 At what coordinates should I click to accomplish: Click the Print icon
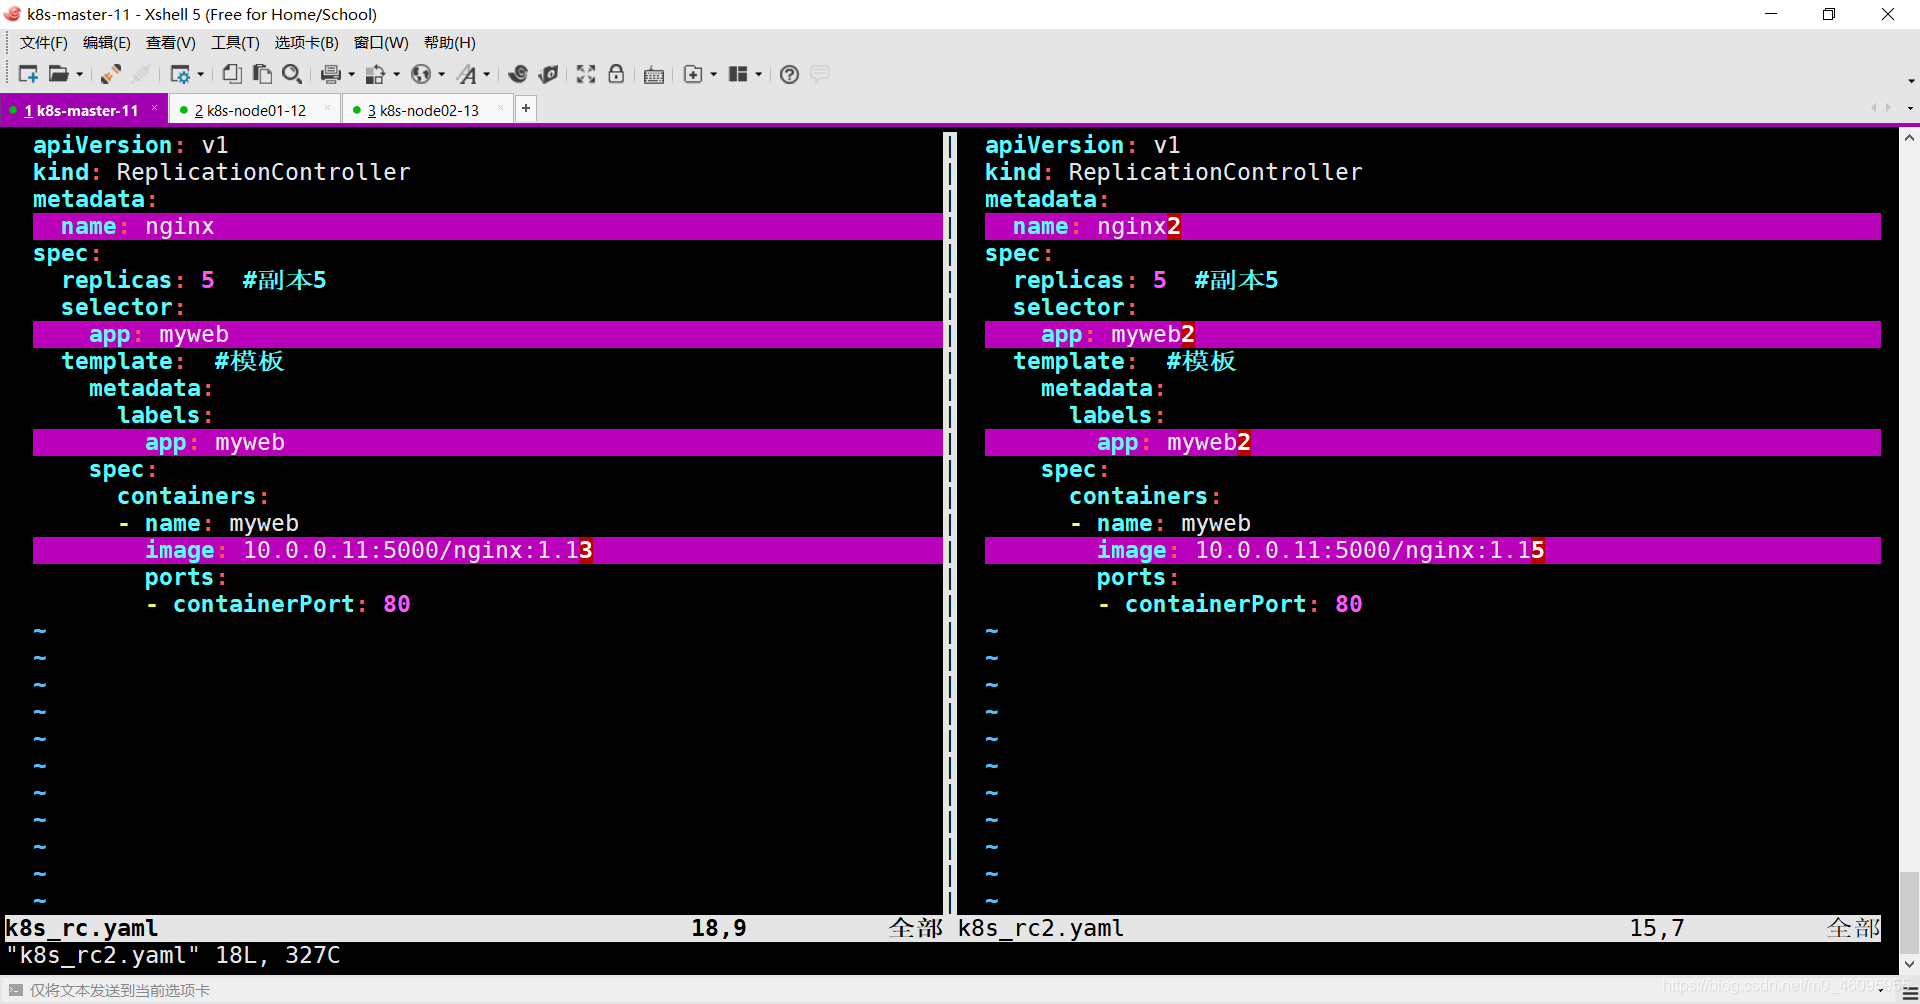click(331, 74)
